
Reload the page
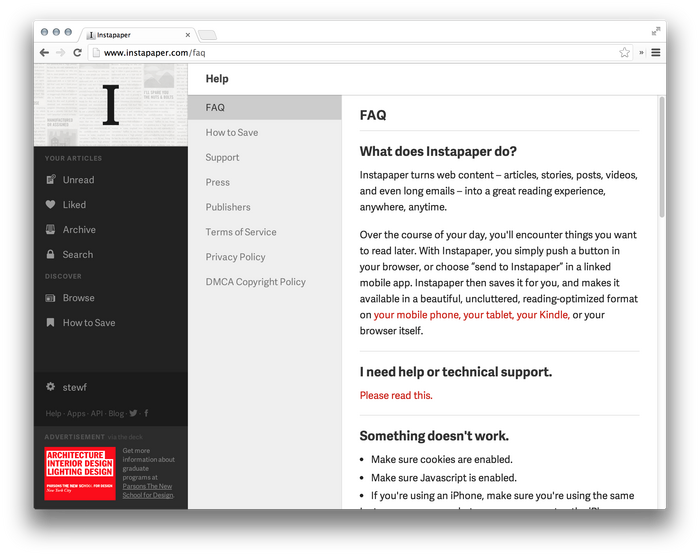point(77,52)
